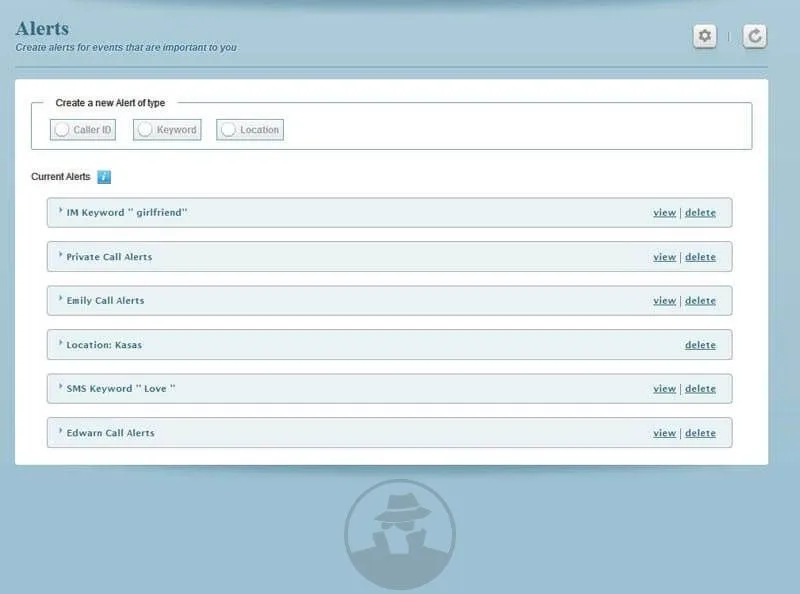This screenshot has height=594, width=800.
Task: Expand the Private Call Alerts row
Action: (x=60, y=255)
